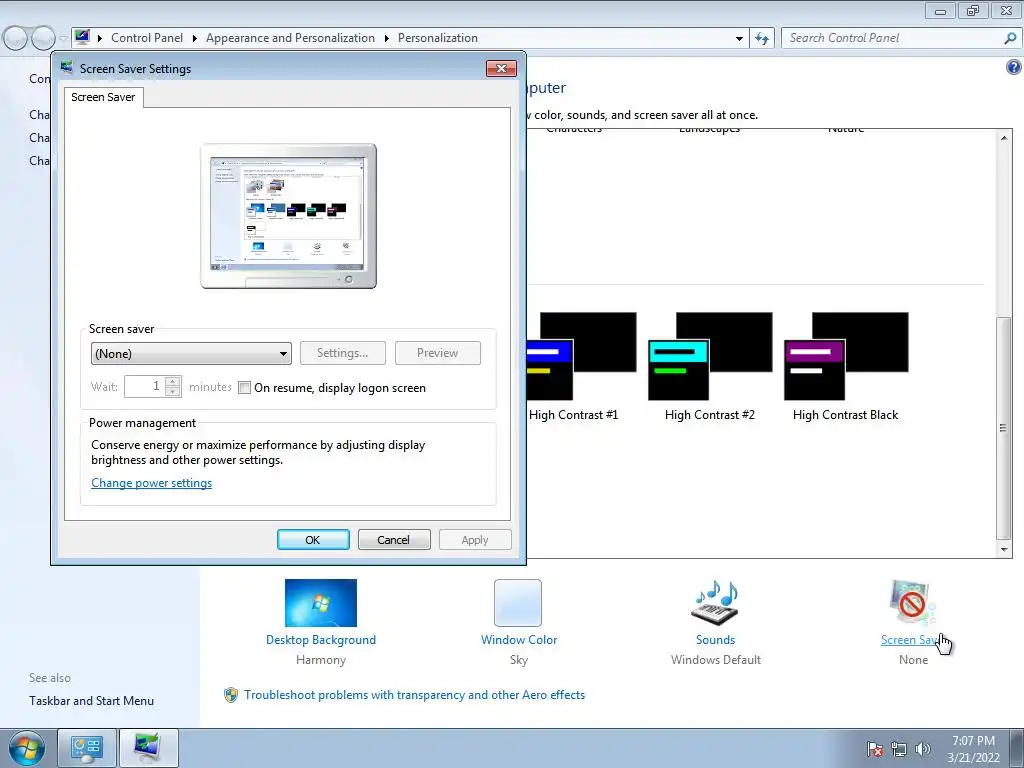Expand arrow after Appearance and Personalization breadcrumb
This screenshot has height=768, width=1024.
click(387, 39)
